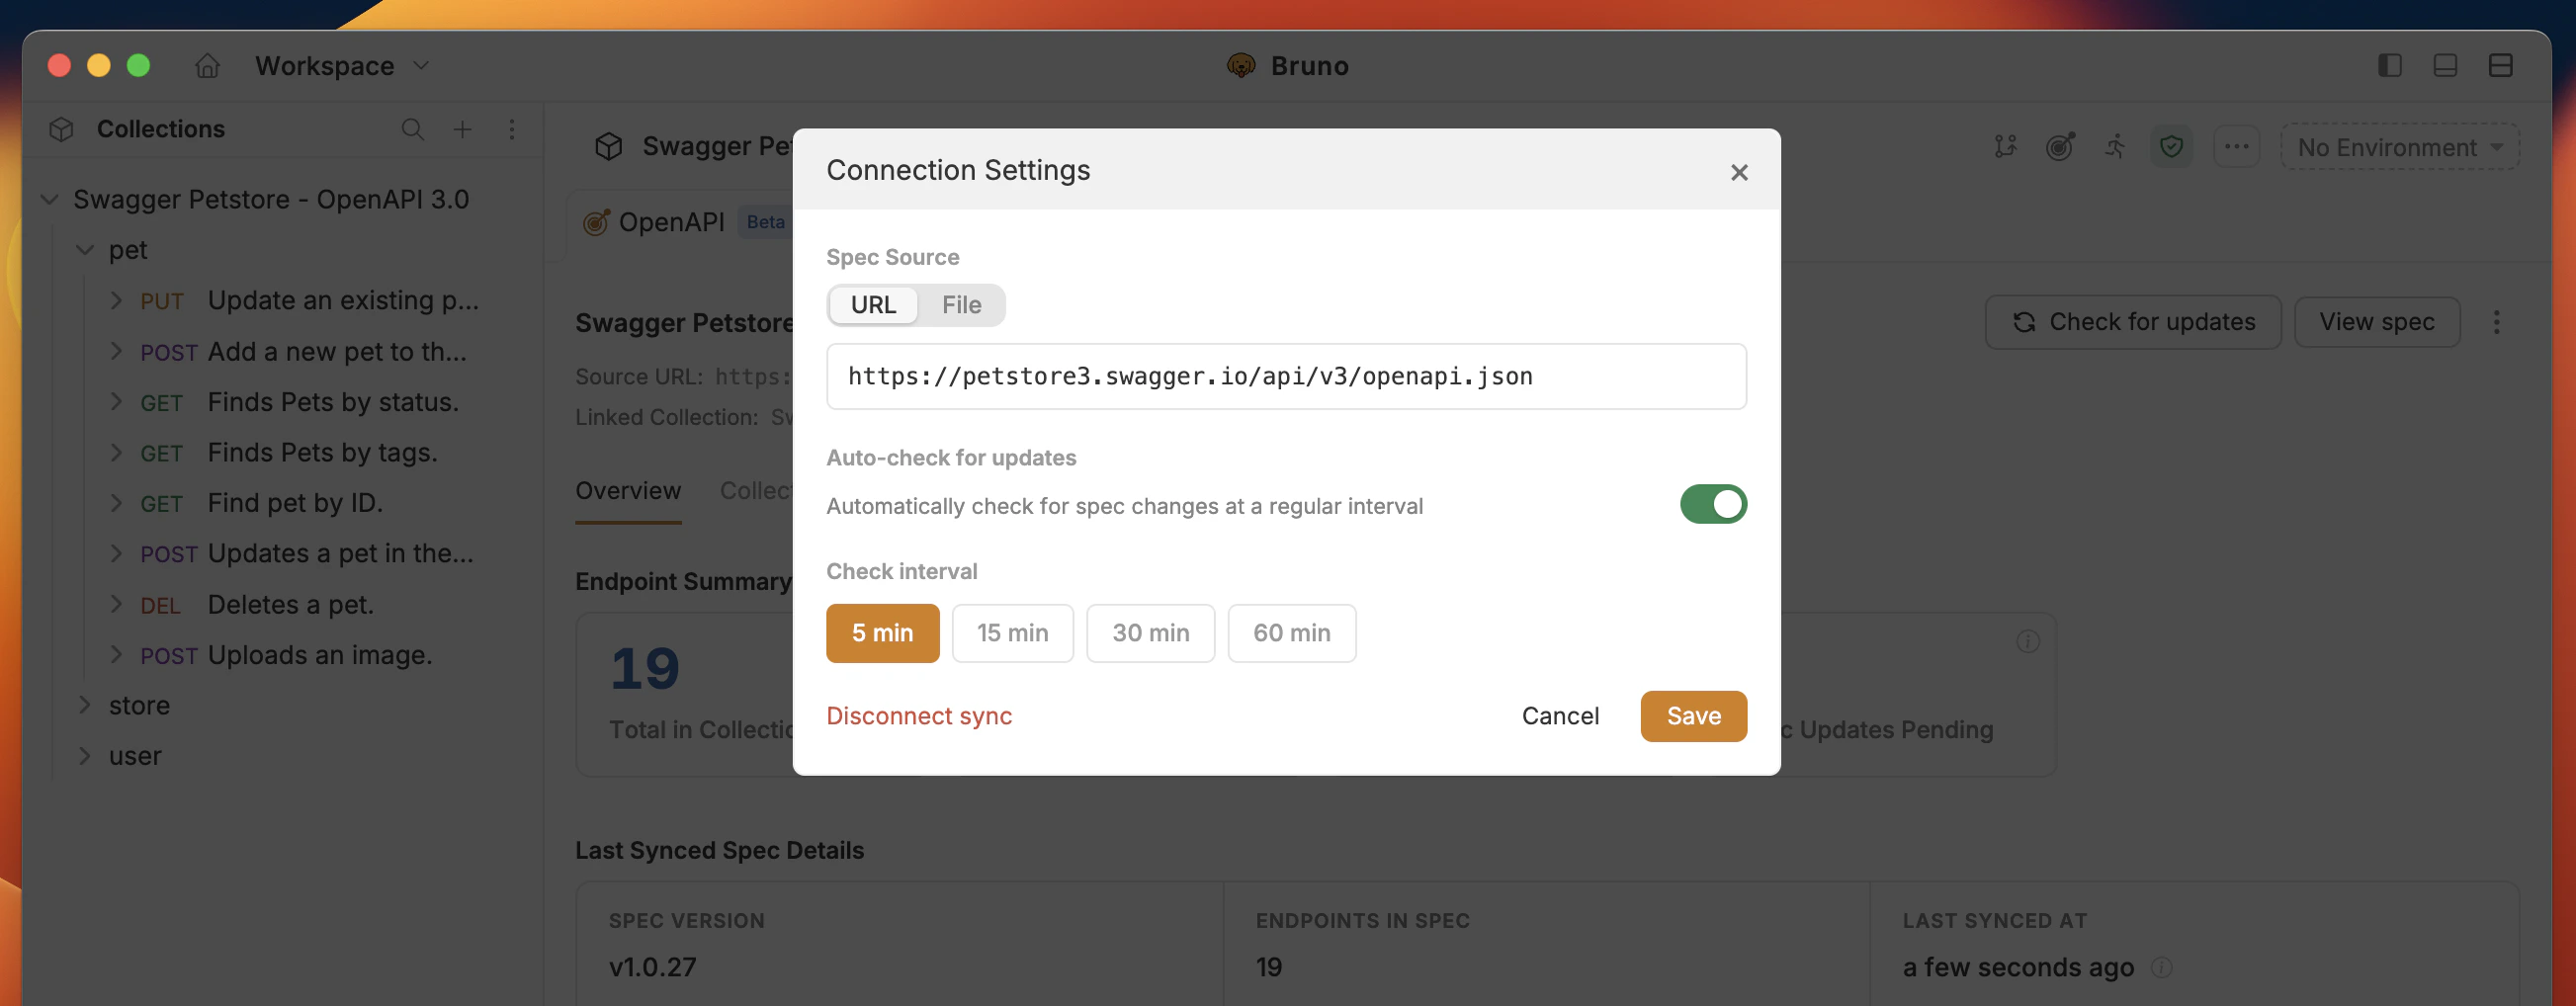The height and width of the screenshot is (1006, 2576).
Task: Select the 30 min check interval
Action: [1150, 633]
